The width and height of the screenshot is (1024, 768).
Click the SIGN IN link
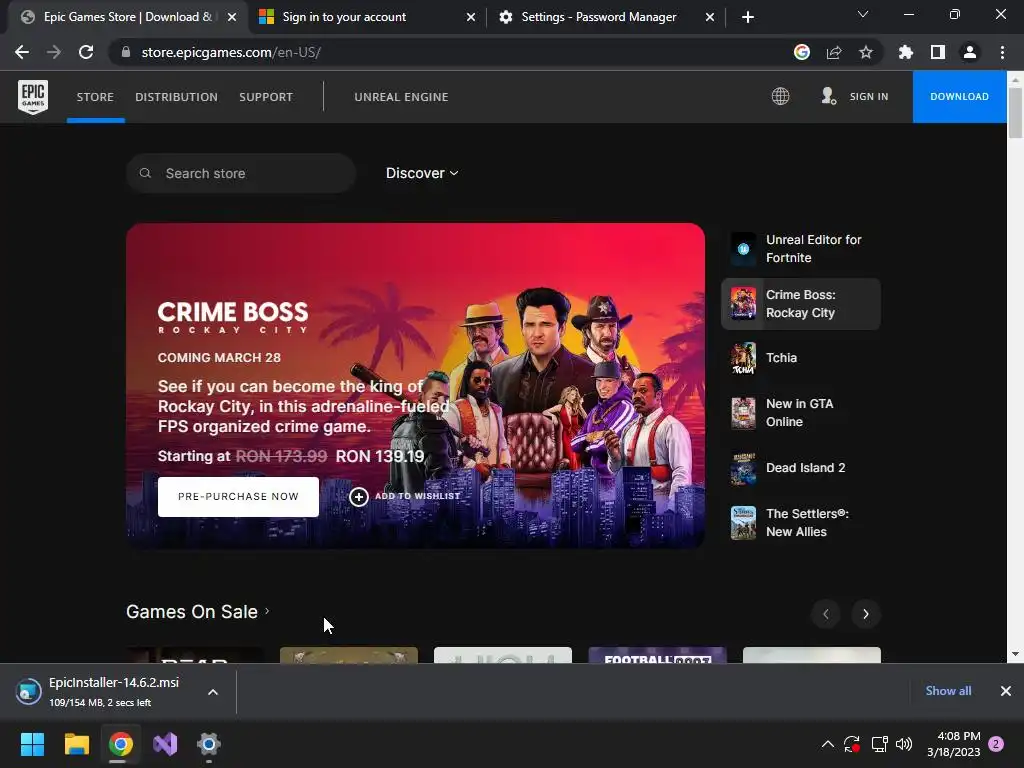tap(869, 97)
